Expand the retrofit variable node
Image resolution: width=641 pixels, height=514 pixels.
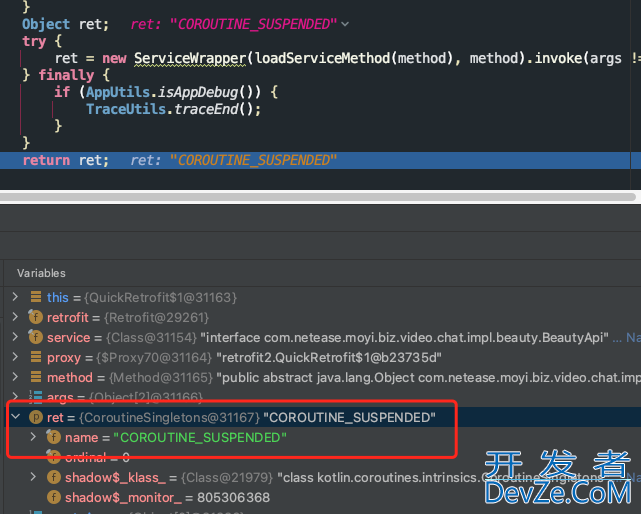[15, 316]
